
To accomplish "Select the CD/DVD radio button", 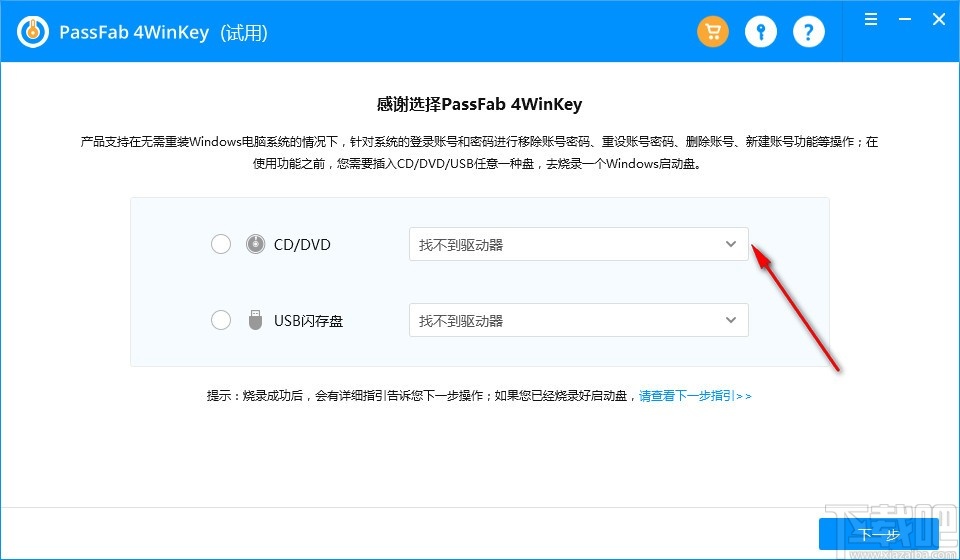I will [x=221, y=244].
